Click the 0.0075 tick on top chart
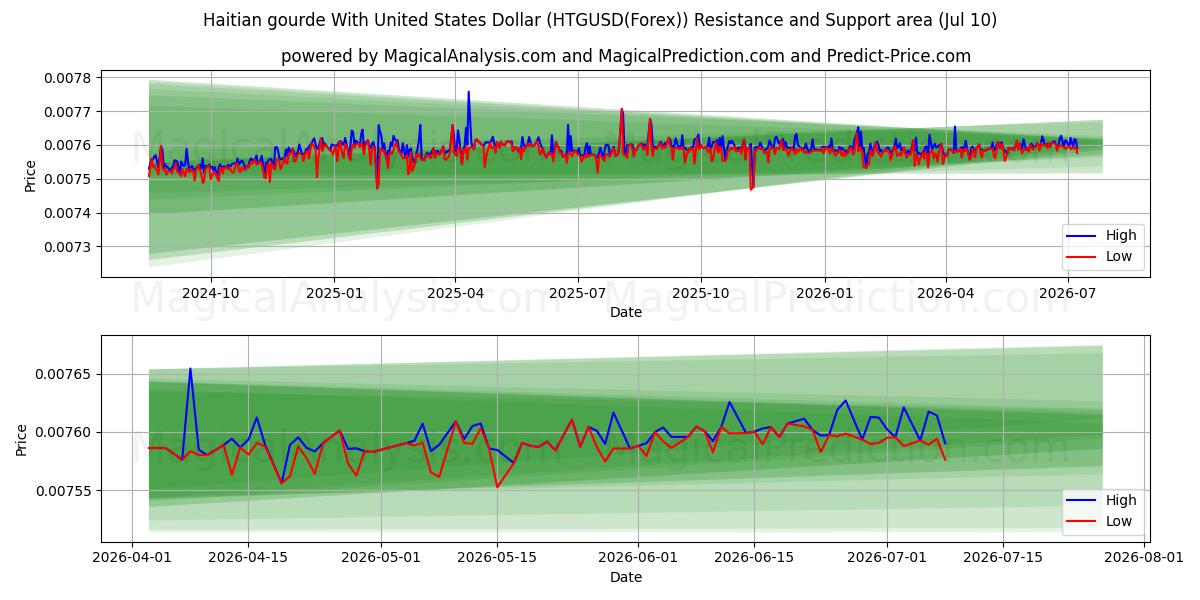The image size is (1200, 600). click(x=68, y=180)
